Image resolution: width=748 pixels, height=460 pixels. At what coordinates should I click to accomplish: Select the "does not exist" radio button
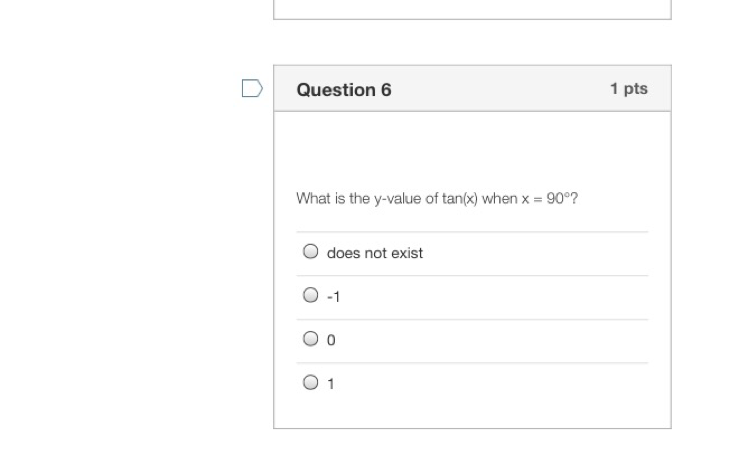click(311, 252)
